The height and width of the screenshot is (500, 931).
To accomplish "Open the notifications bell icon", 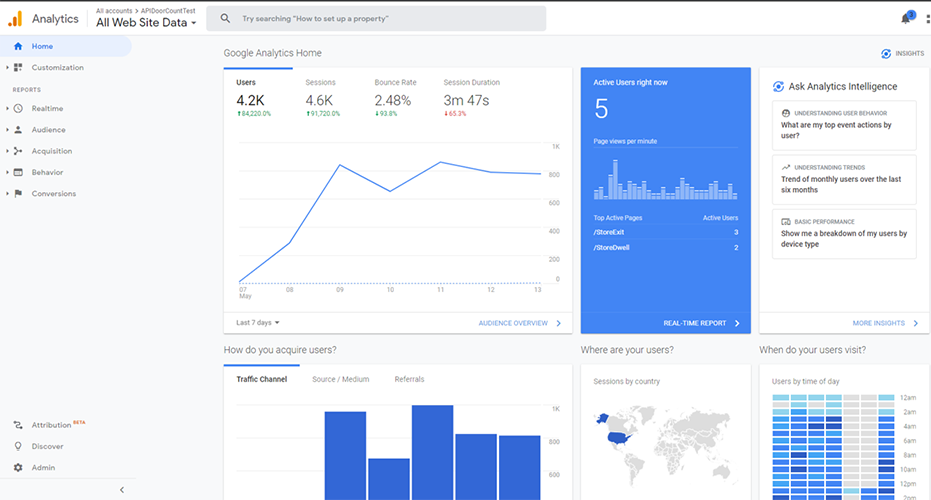I will 905,19.
